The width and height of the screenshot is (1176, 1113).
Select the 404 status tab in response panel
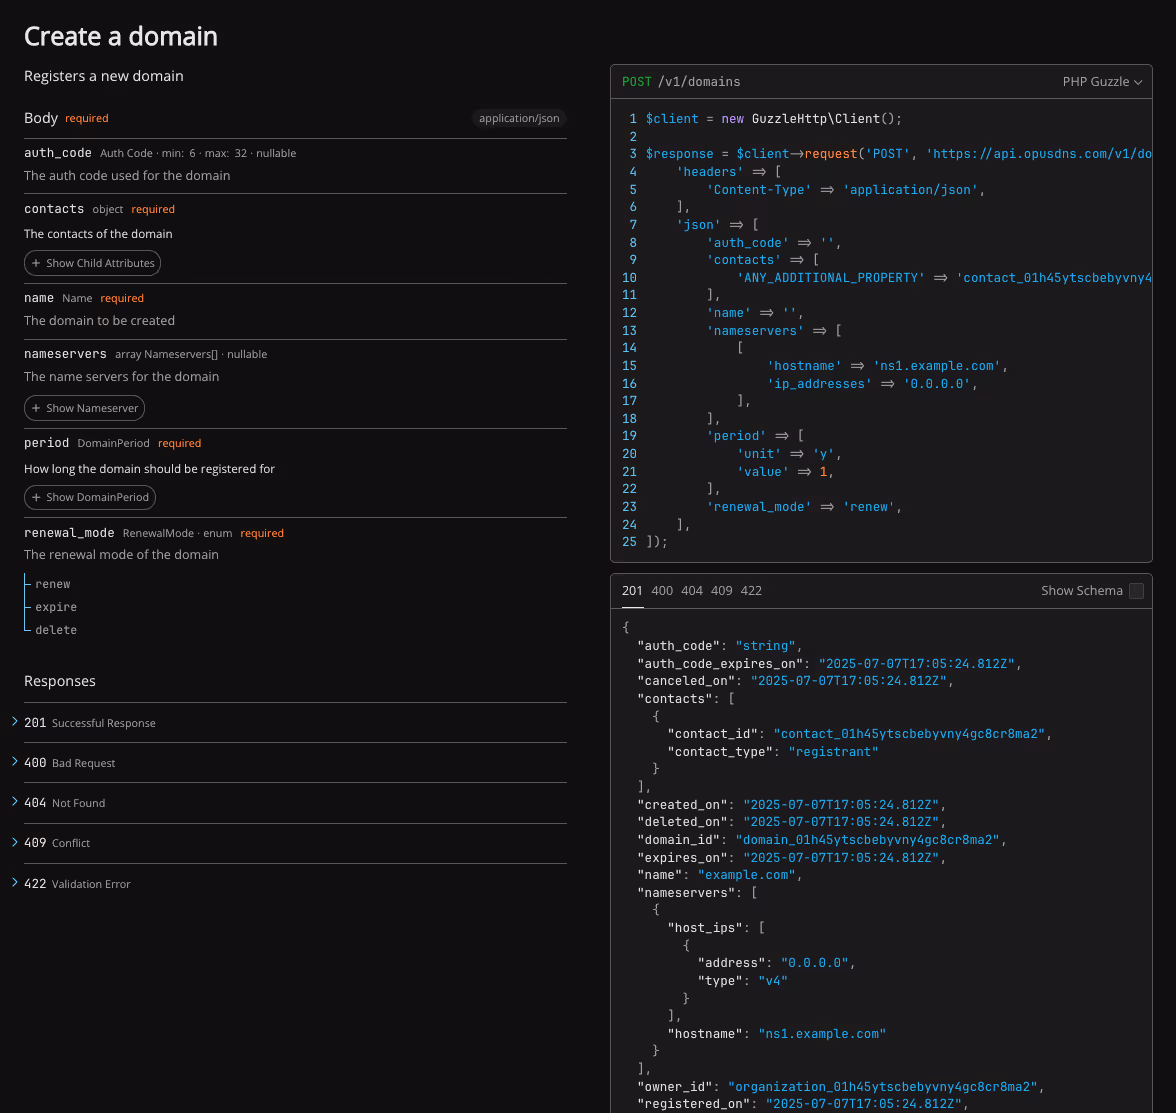point(692,591)
